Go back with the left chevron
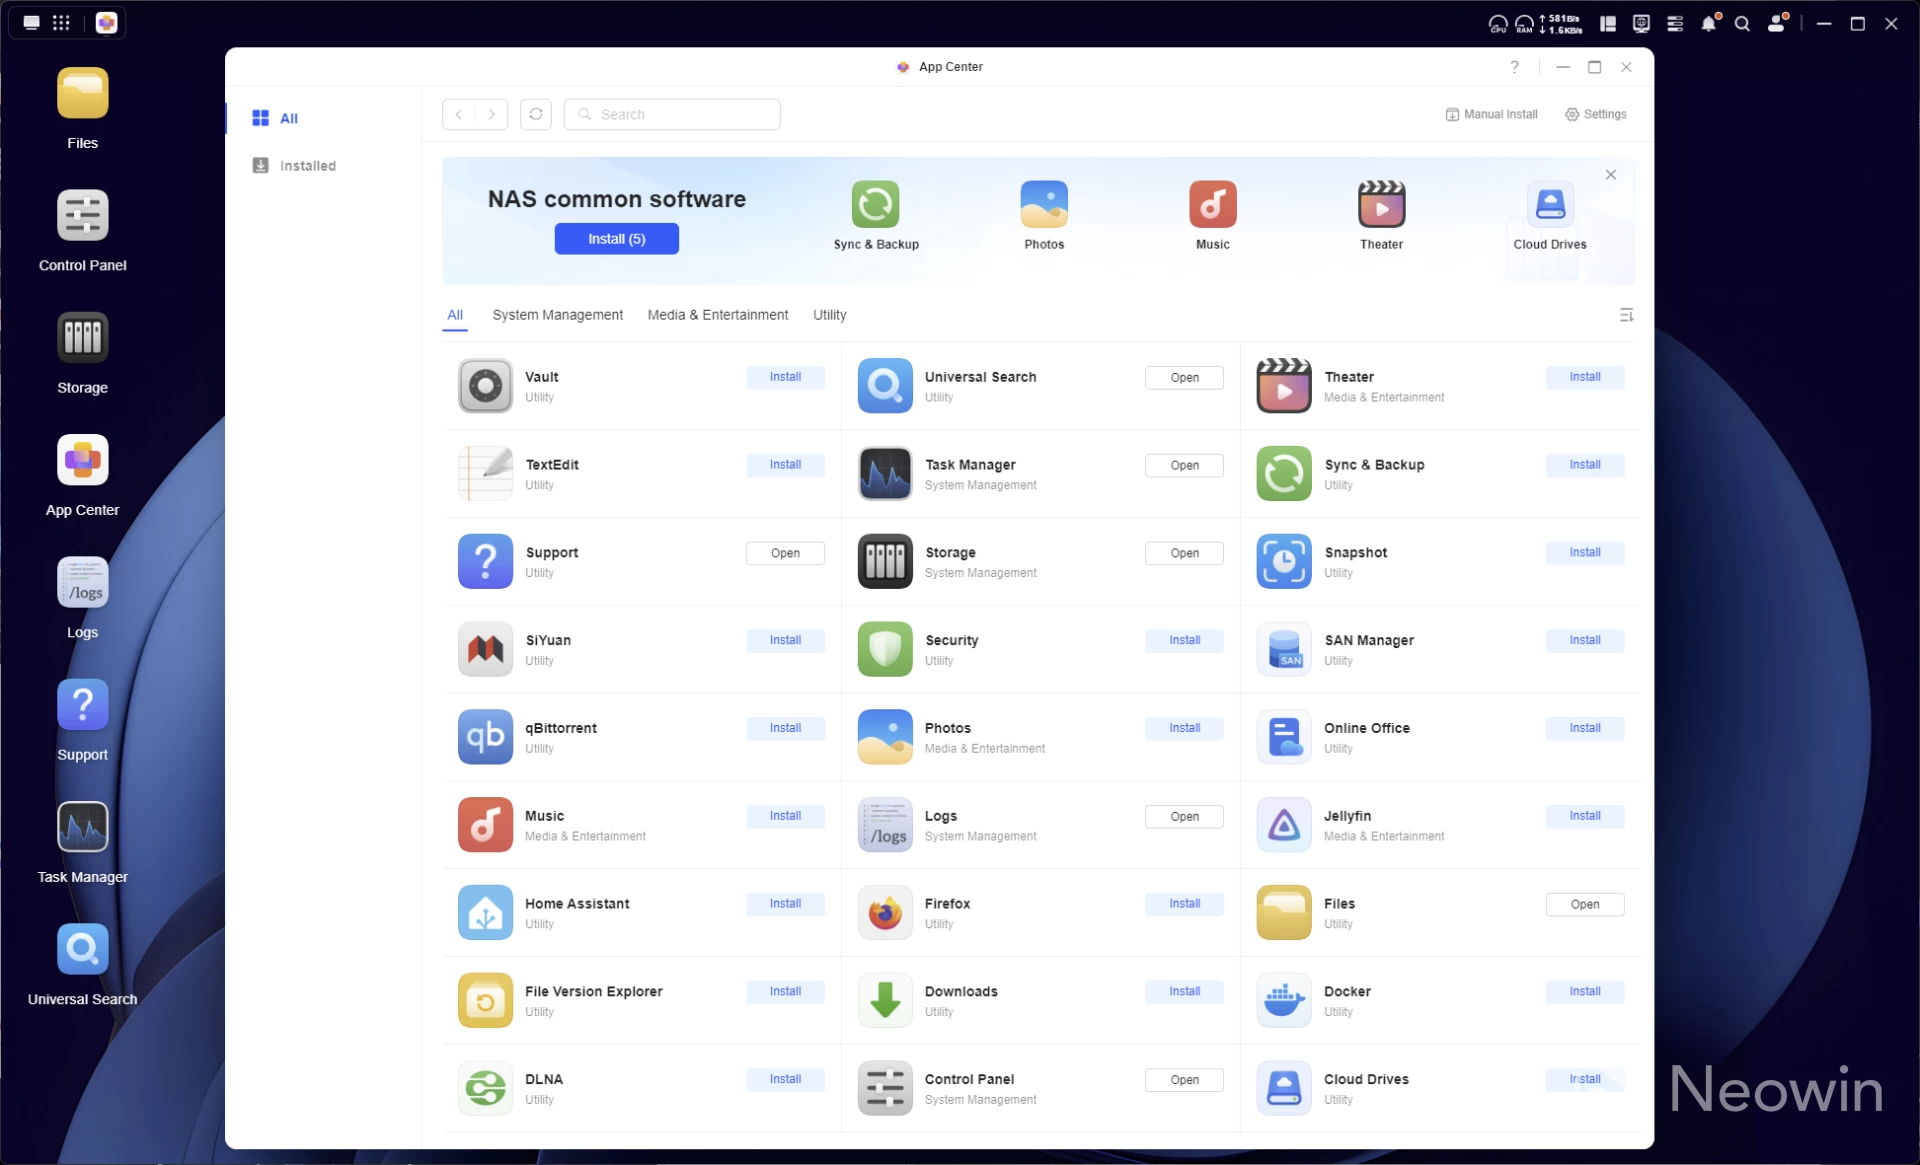Viewport: 1920px width, 1165px height. [x=459, y=114]
